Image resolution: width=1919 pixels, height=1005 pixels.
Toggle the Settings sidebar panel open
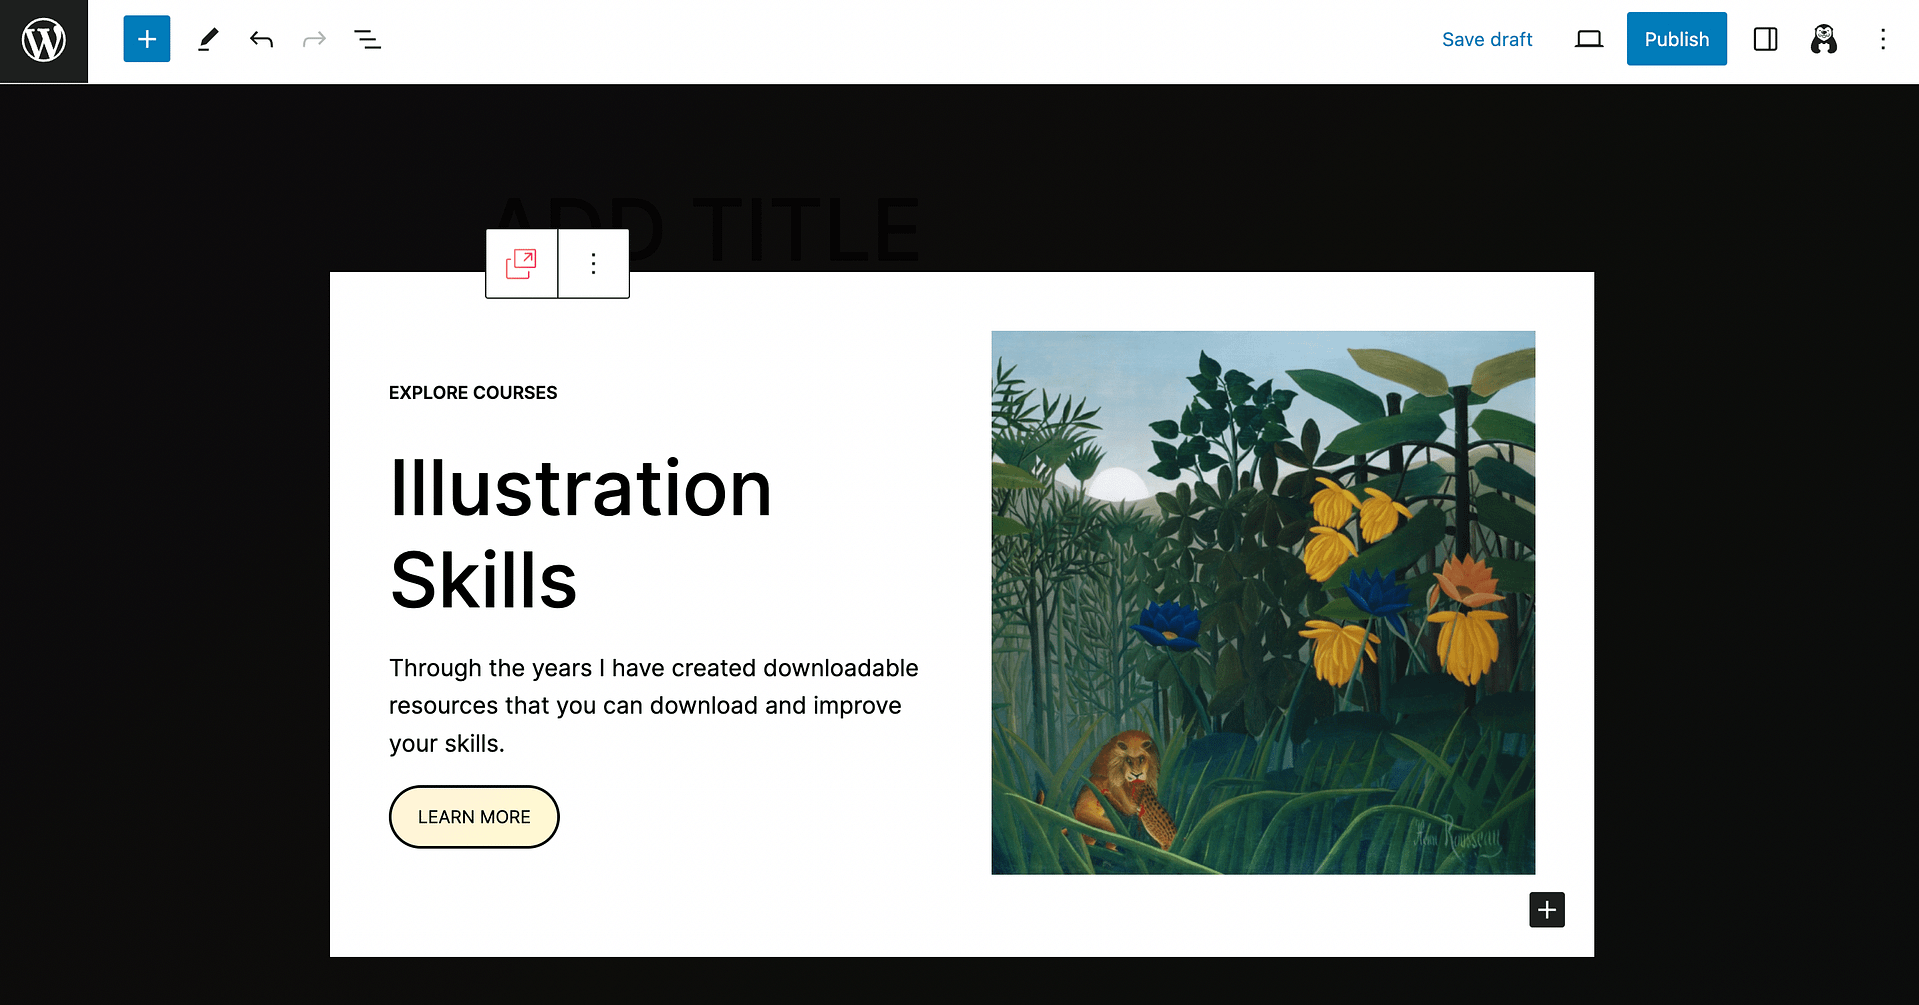point(1765,39)
